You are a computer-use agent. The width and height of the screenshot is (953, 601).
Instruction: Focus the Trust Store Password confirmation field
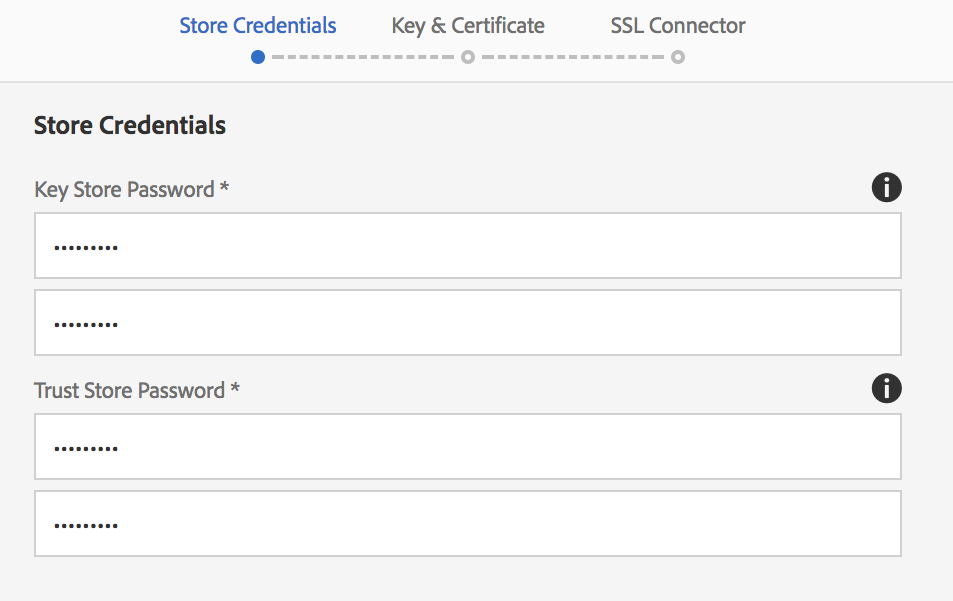point(467,524)
